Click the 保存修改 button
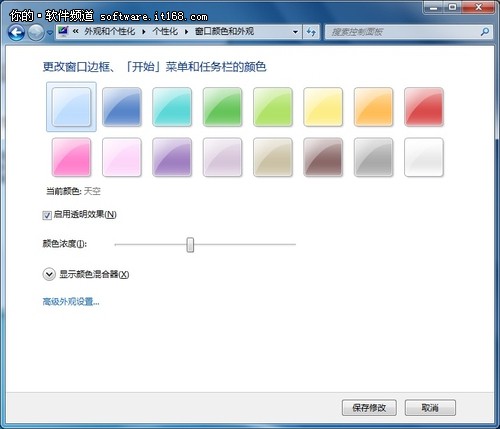 tap(369, 407)
